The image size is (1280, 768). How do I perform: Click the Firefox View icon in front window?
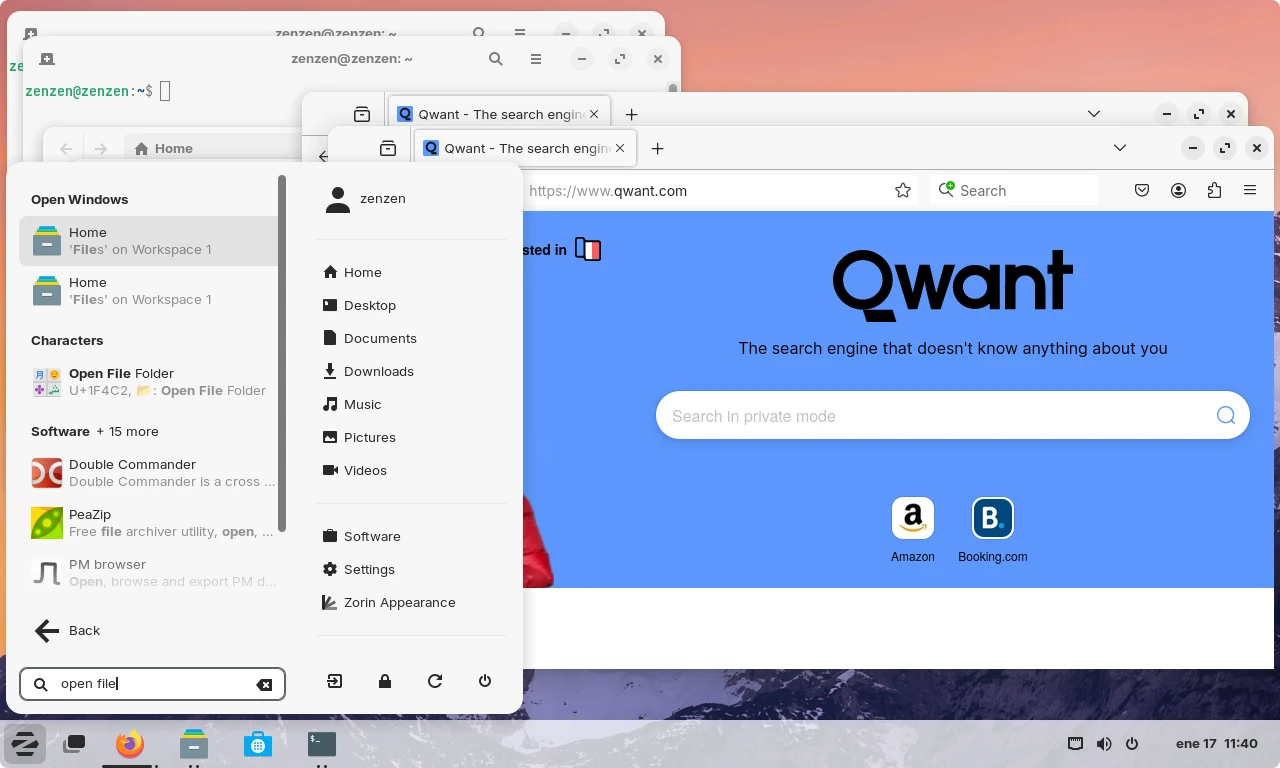pos(388,148)
